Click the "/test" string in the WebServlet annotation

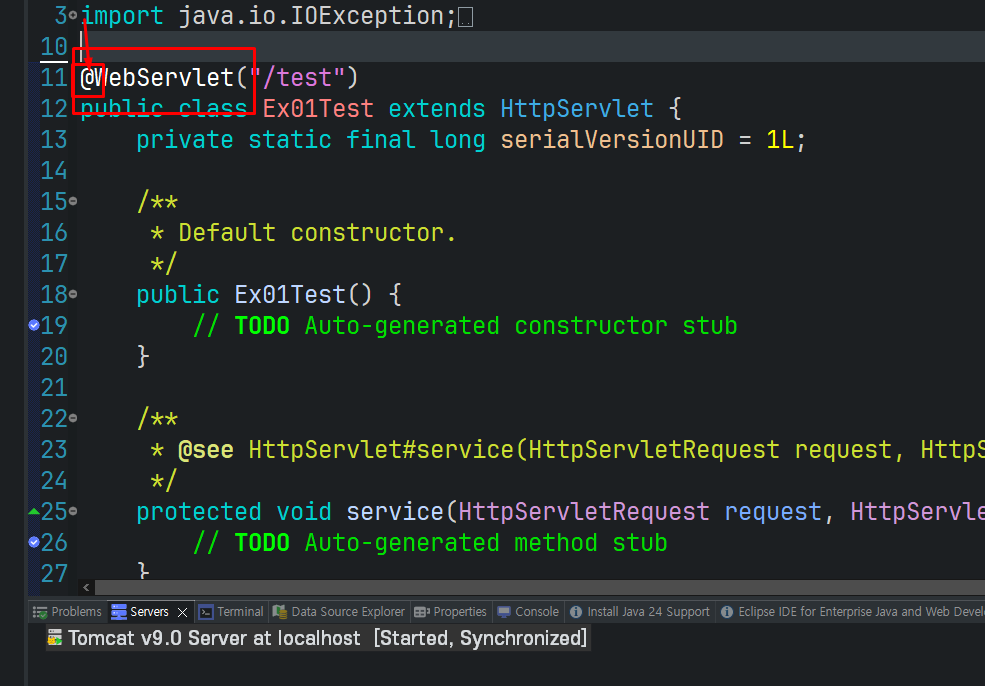(297, 77)
